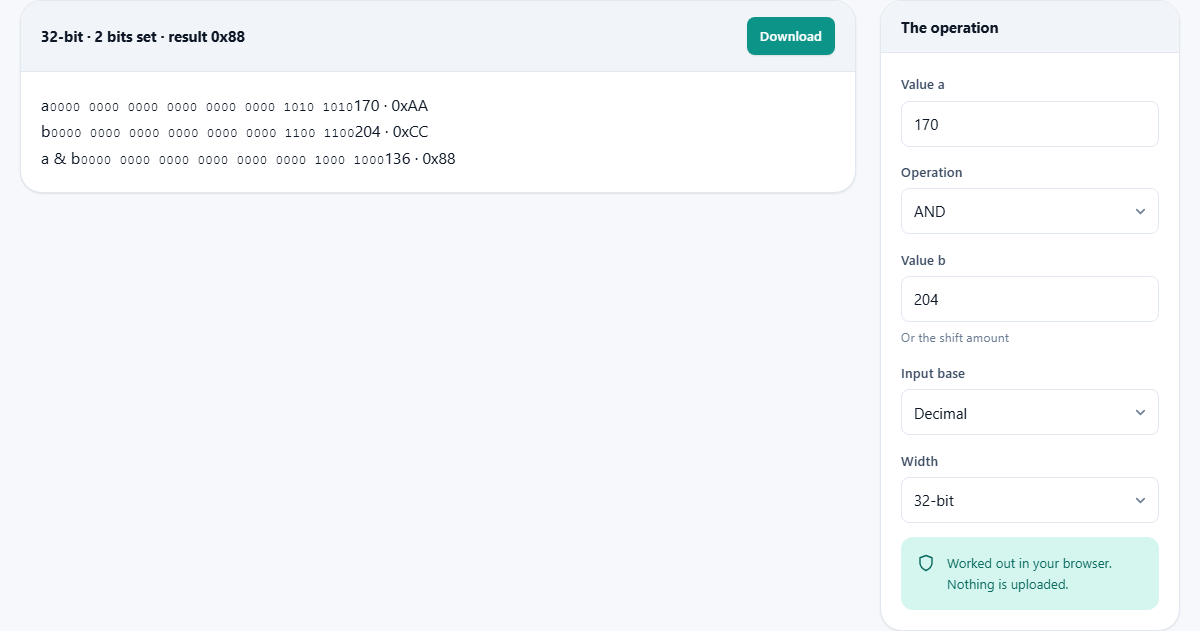This screenshot has width=1200, height=631.
Task: Click 'The operation' panel heading
Action: [950, 28]
